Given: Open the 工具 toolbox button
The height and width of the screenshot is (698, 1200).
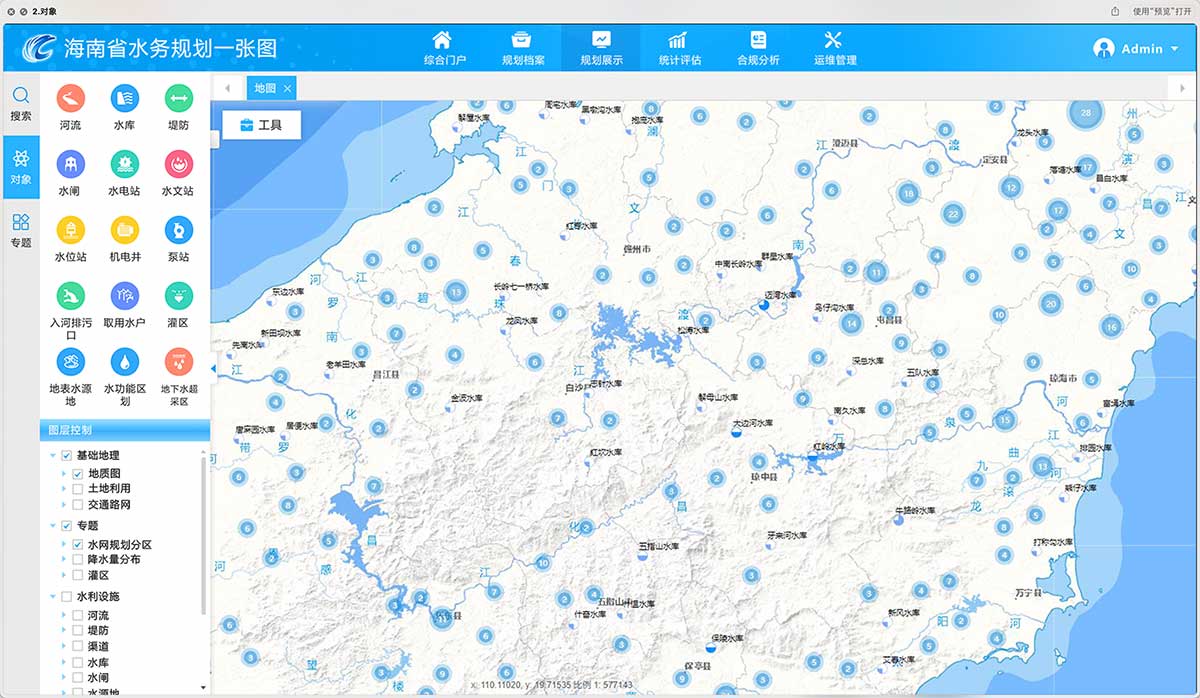Looking at the screenshot, I should coord(261,125).
